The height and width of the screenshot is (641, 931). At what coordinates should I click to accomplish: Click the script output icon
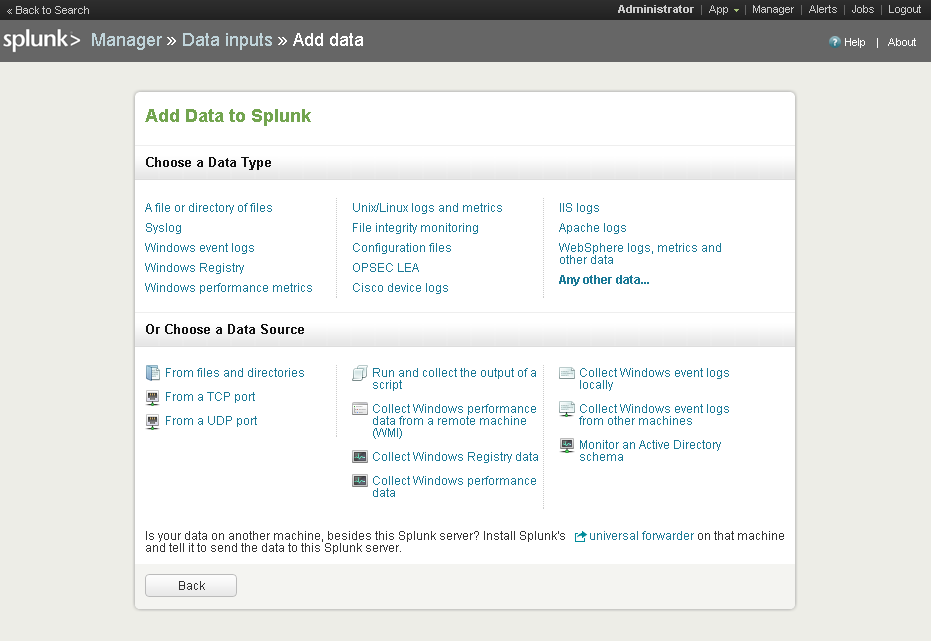point(360,373)
